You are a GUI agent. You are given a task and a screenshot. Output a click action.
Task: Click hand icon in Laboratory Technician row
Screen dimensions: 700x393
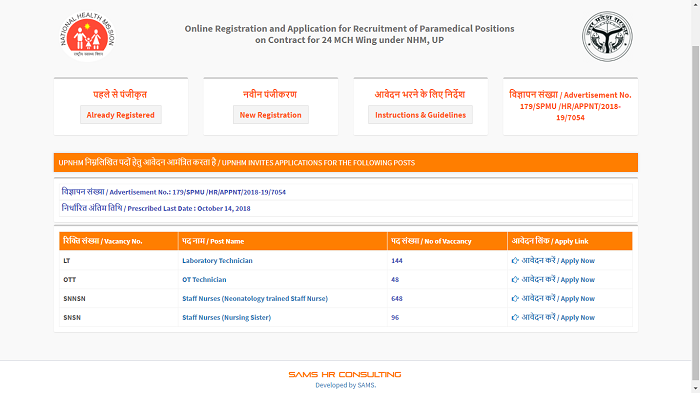coord(515,260)
